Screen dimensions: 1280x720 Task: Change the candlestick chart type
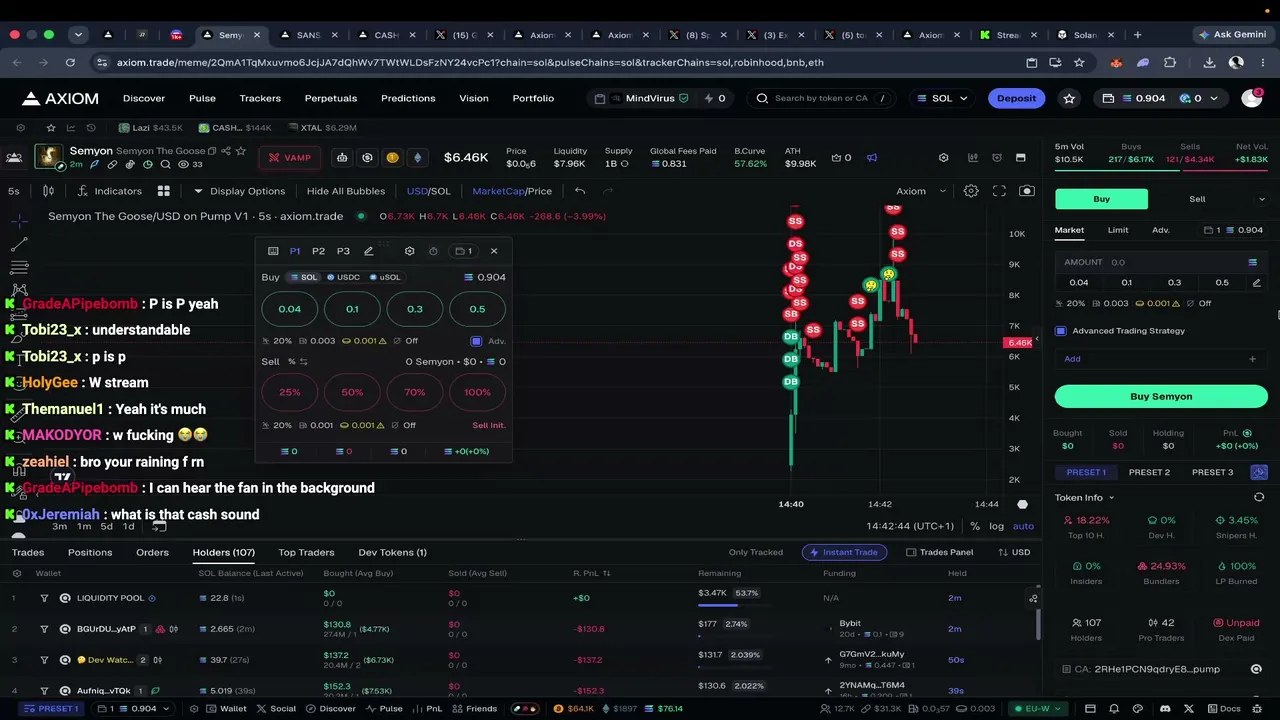pyautogui.click(x=48, y=191)
